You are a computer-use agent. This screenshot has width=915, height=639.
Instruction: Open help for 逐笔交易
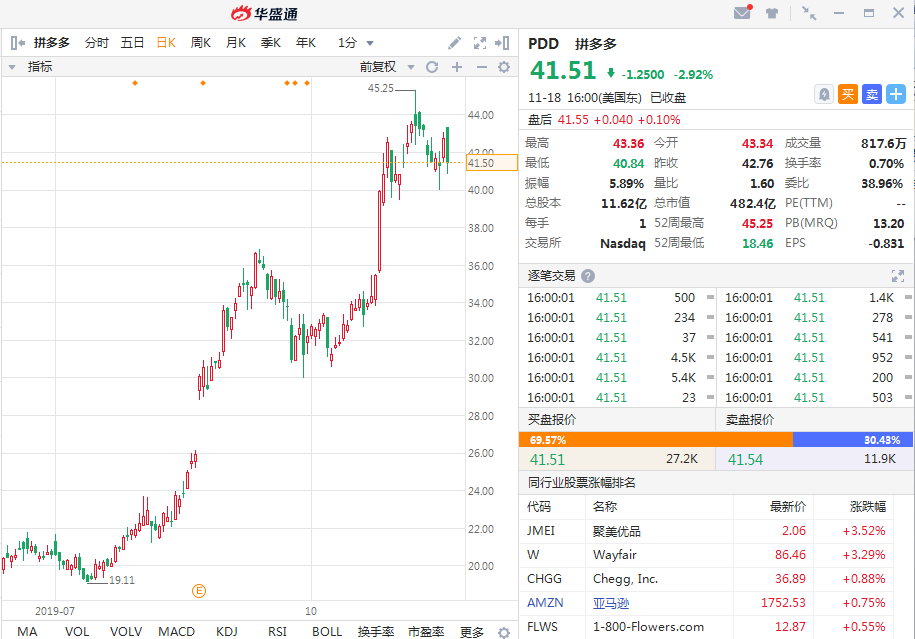pyautogui.click(x=588, y=276)
